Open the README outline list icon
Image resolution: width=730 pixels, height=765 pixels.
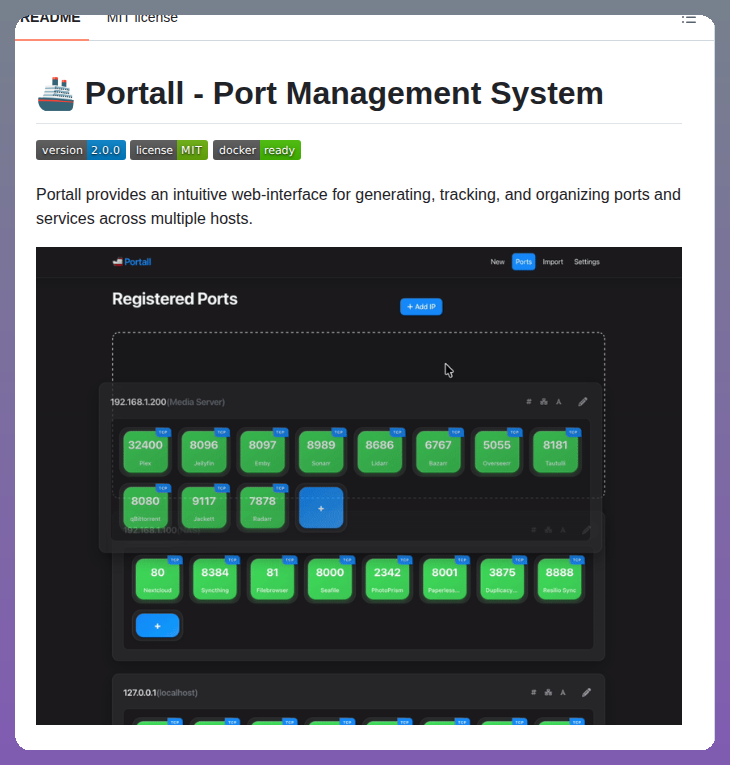point(689,20)
